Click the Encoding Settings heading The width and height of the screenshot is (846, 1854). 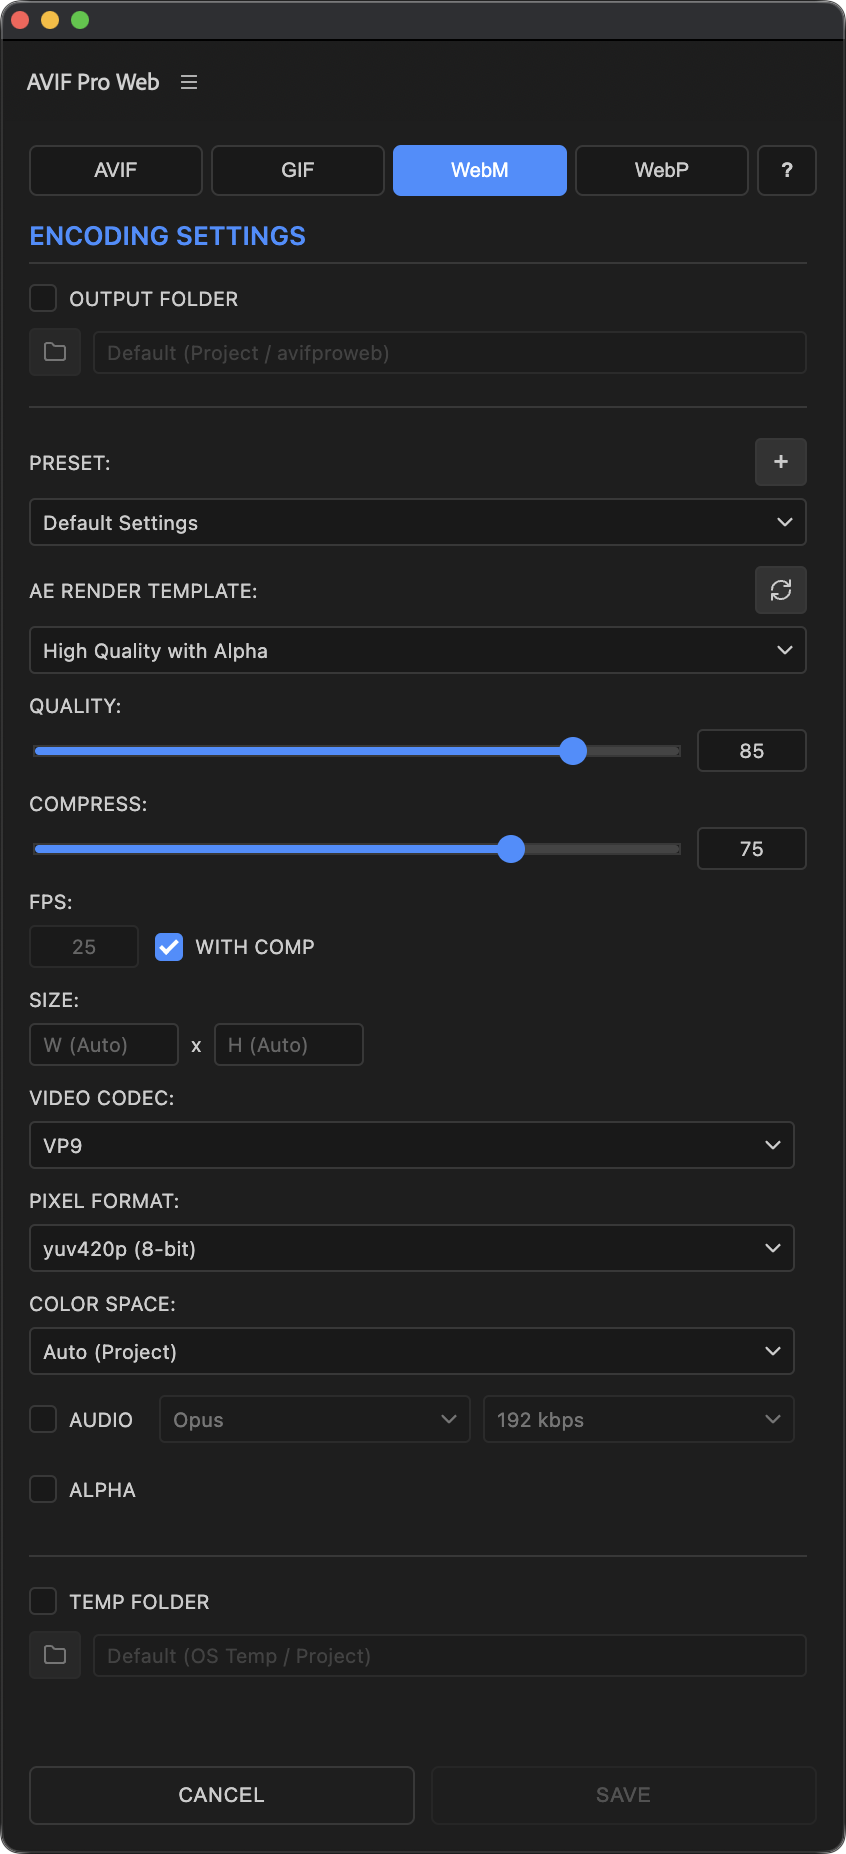(x=168, y=236)
